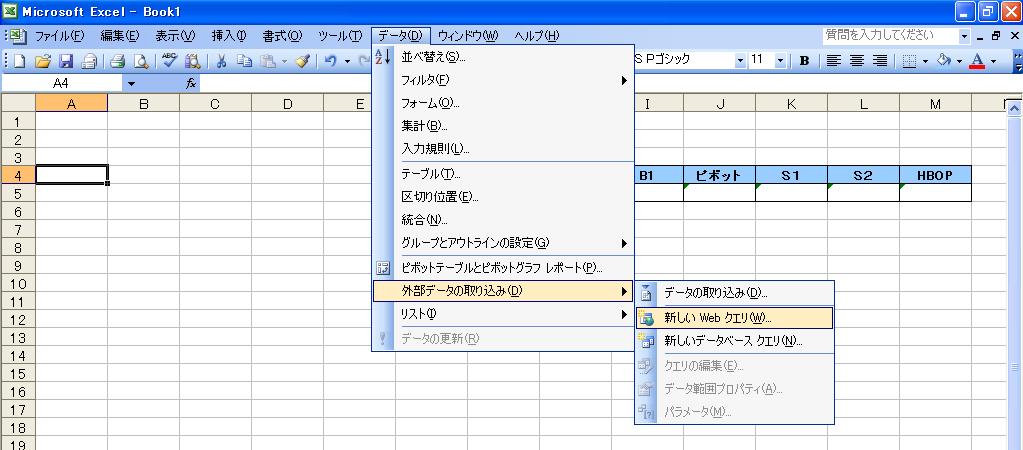Click the Font Color red A icon
1023x450 pixels.
tap(977, 61)
